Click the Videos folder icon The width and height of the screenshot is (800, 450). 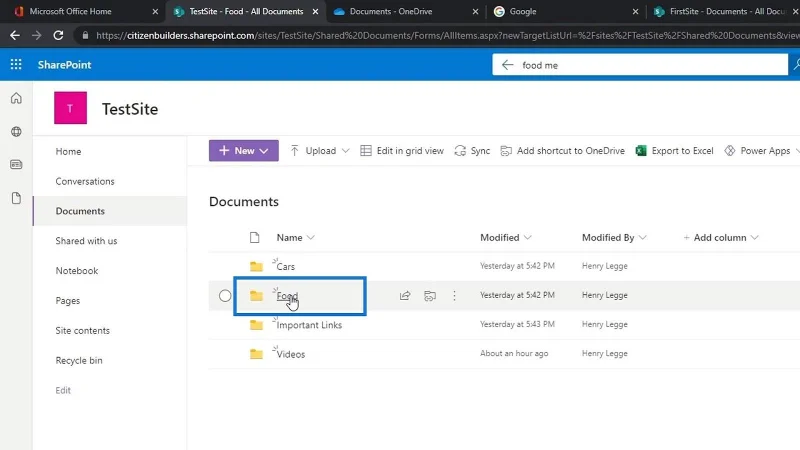click(x=256, y=354)
